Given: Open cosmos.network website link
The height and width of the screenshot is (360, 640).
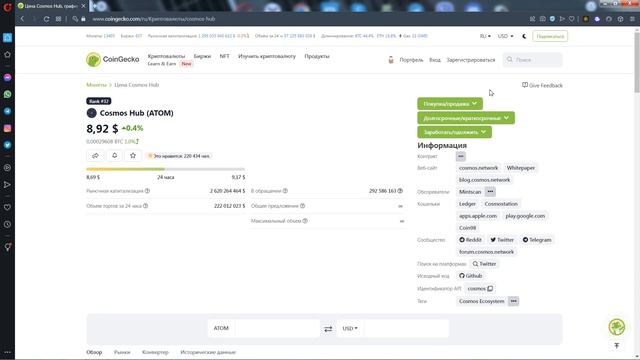Looking at the screenshot, I should (478, 168).
